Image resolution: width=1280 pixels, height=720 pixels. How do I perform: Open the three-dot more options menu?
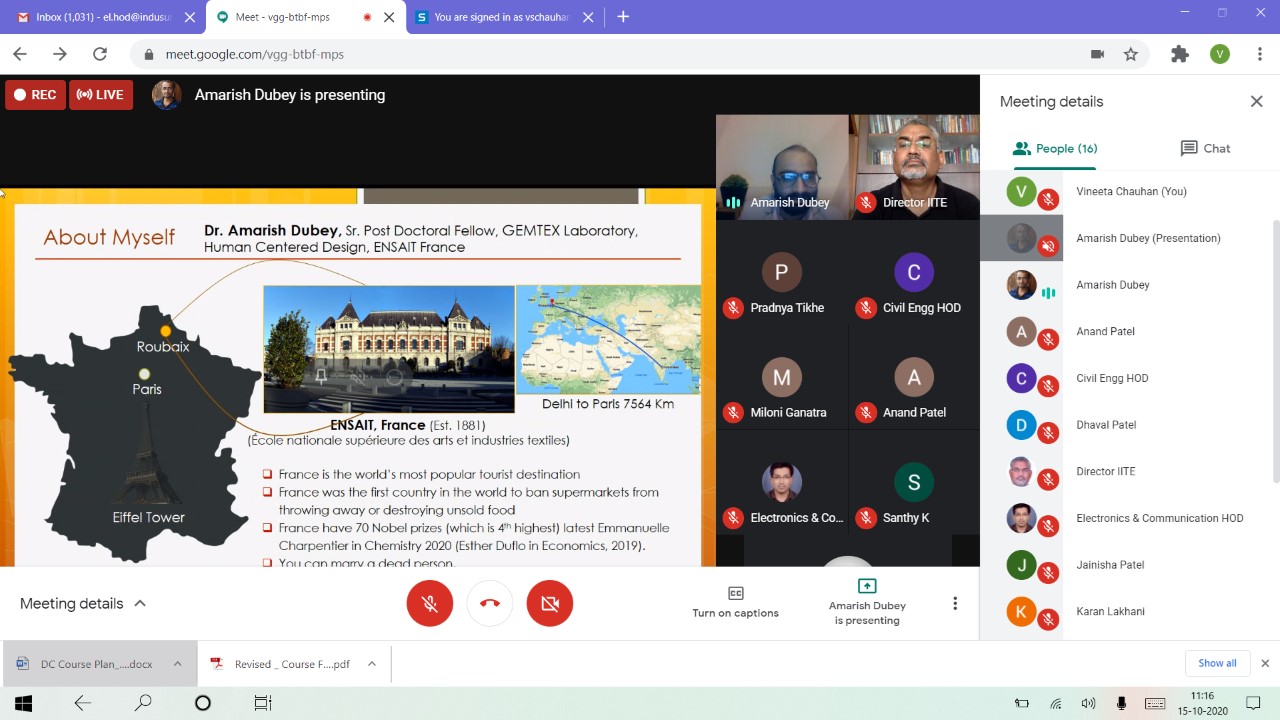point(955,603)
